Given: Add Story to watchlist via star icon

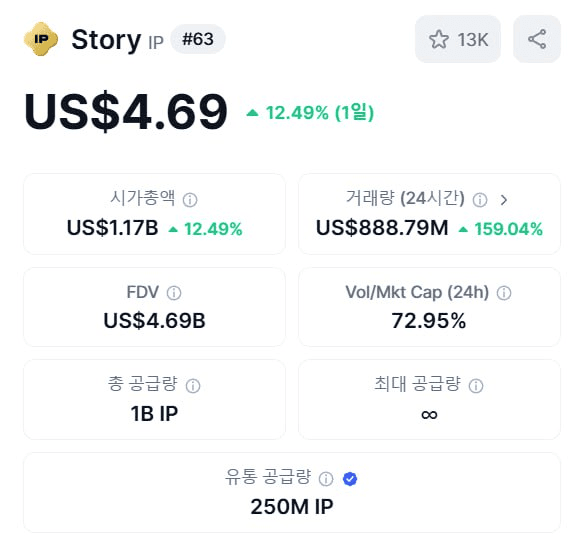Looking at the screenshot, I should 439,39.
